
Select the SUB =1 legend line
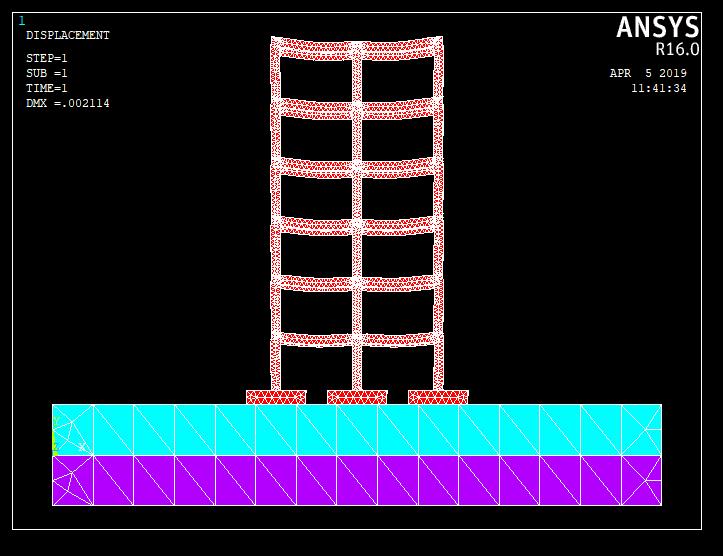click(x=47, y=73)
